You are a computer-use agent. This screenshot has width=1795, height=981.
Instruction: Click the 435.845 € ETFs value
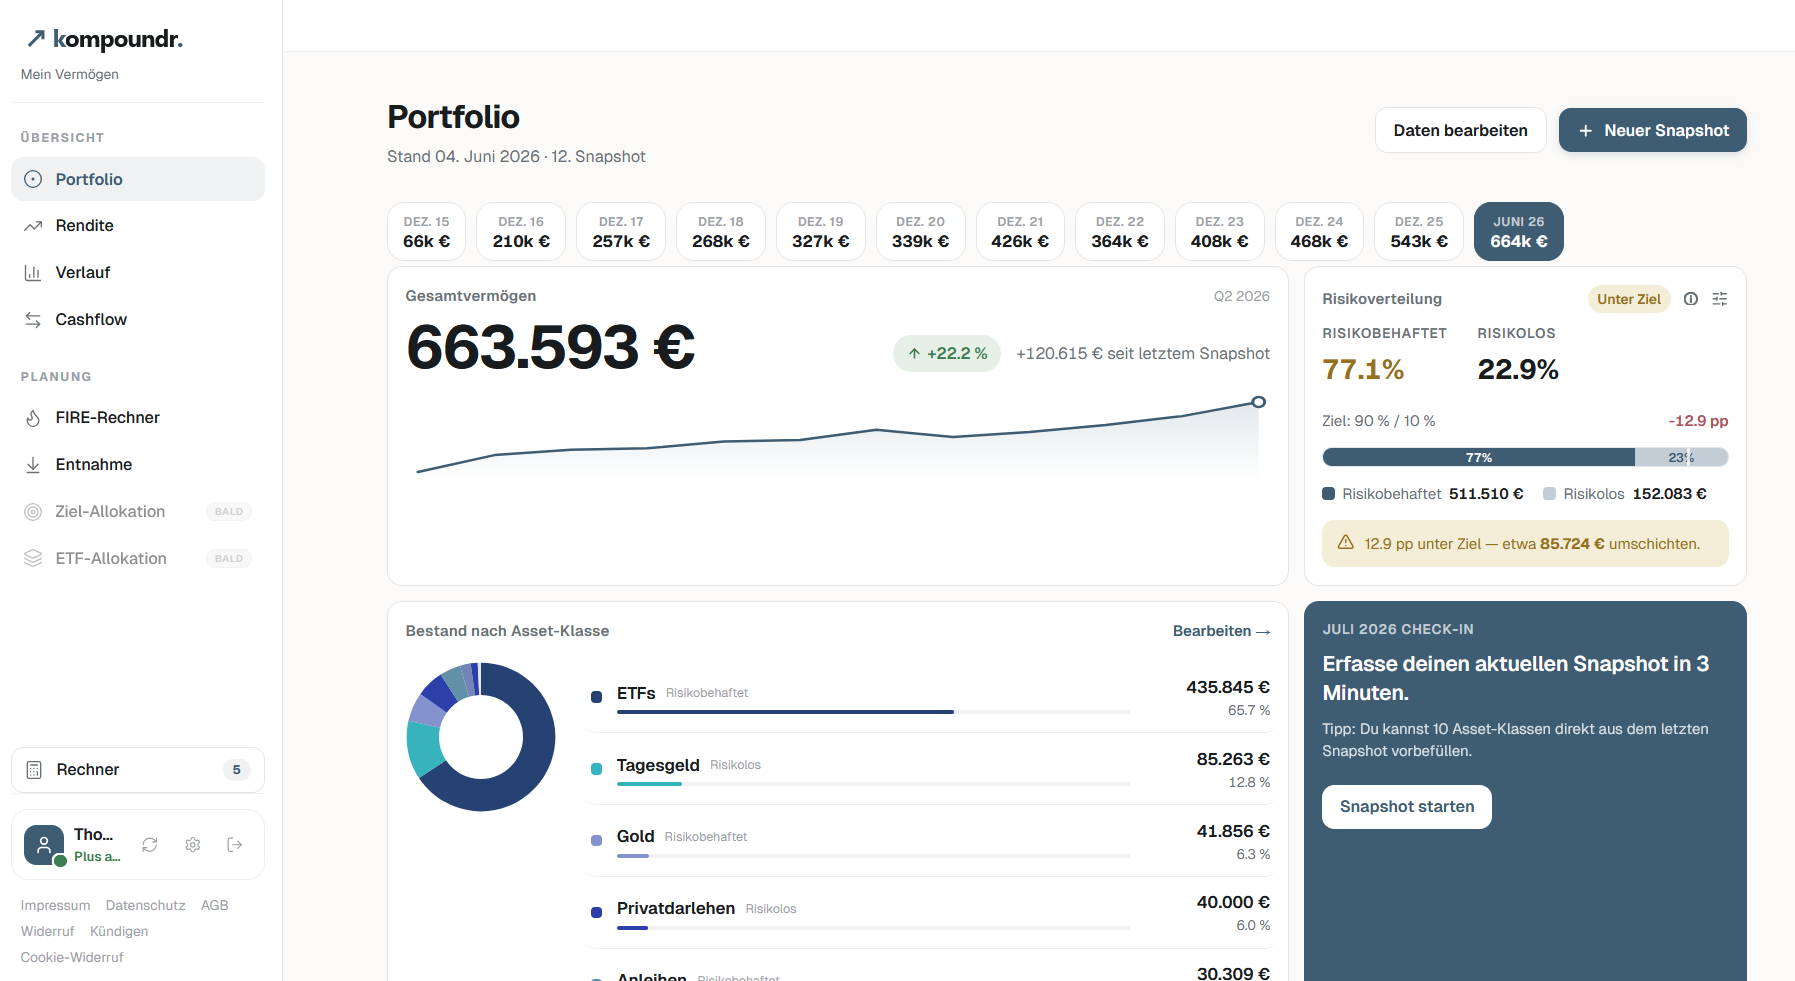(1228, 687)
